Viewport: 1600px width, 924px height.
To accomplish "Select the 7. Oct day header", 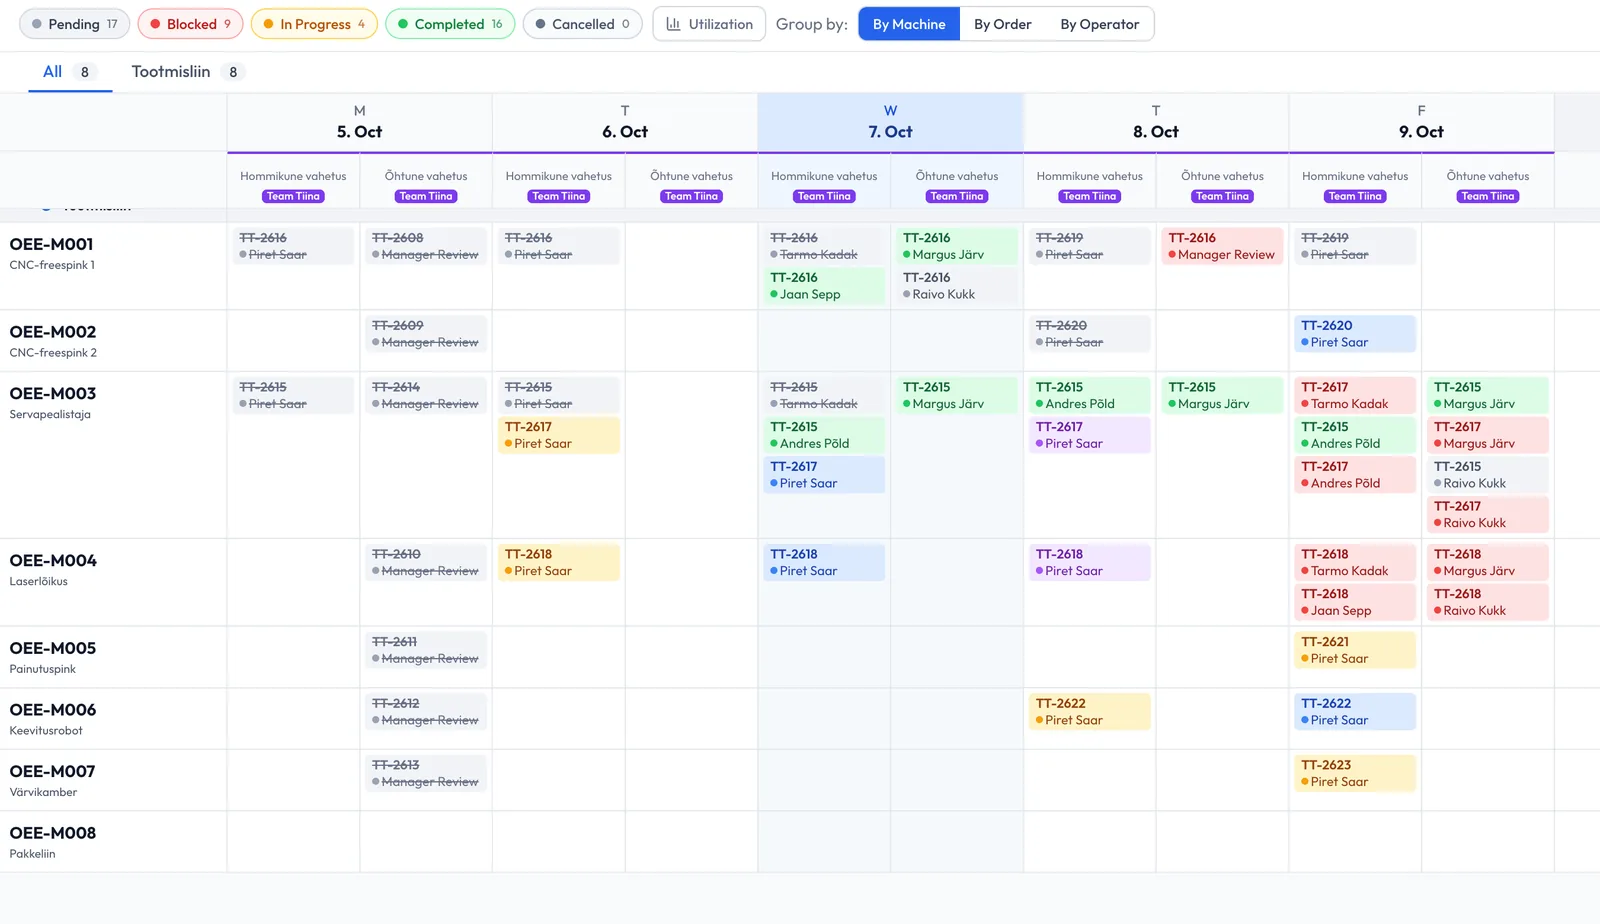I will click(x=890, y=122).
